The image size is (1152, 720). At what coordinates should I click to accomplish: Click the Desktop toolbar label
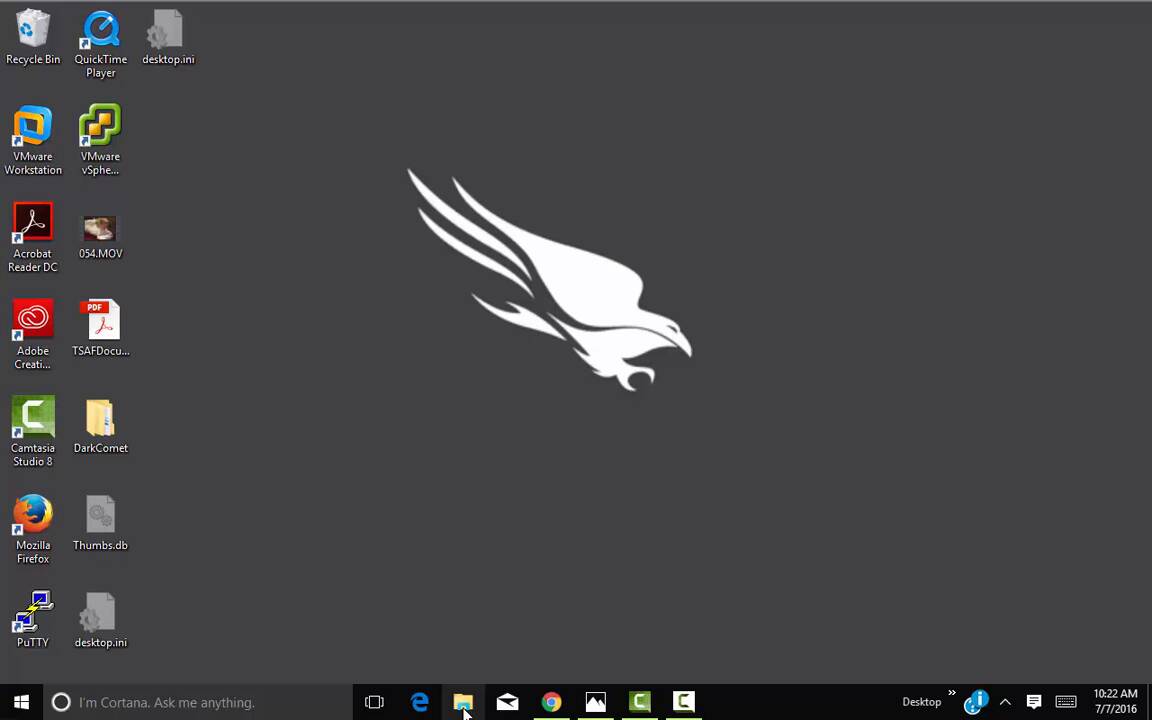tap(921, 702)
